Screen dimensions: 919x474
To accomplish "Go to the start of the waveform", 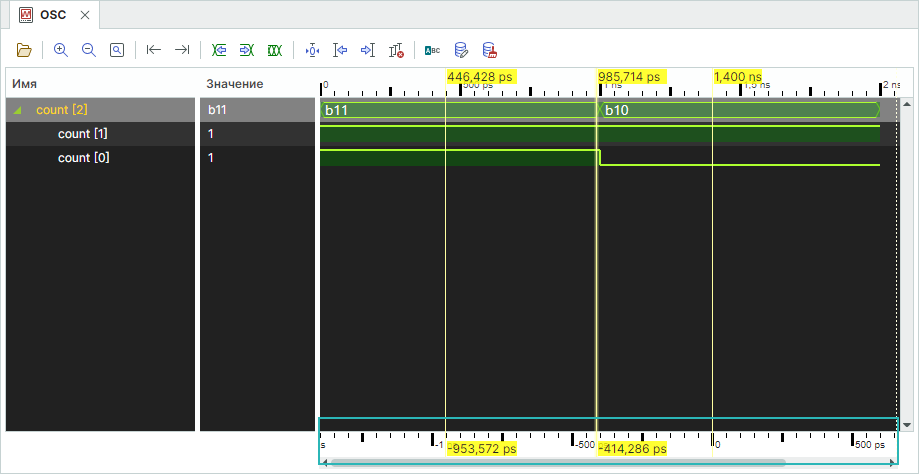I will (x=153, y=50).
